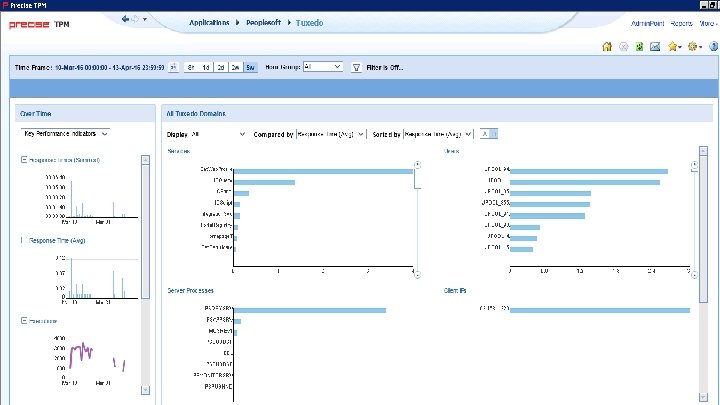The height and width of the screenshot is (405, 720).
Task: Click the send email envelope icon
Action: tap(655, 46)
